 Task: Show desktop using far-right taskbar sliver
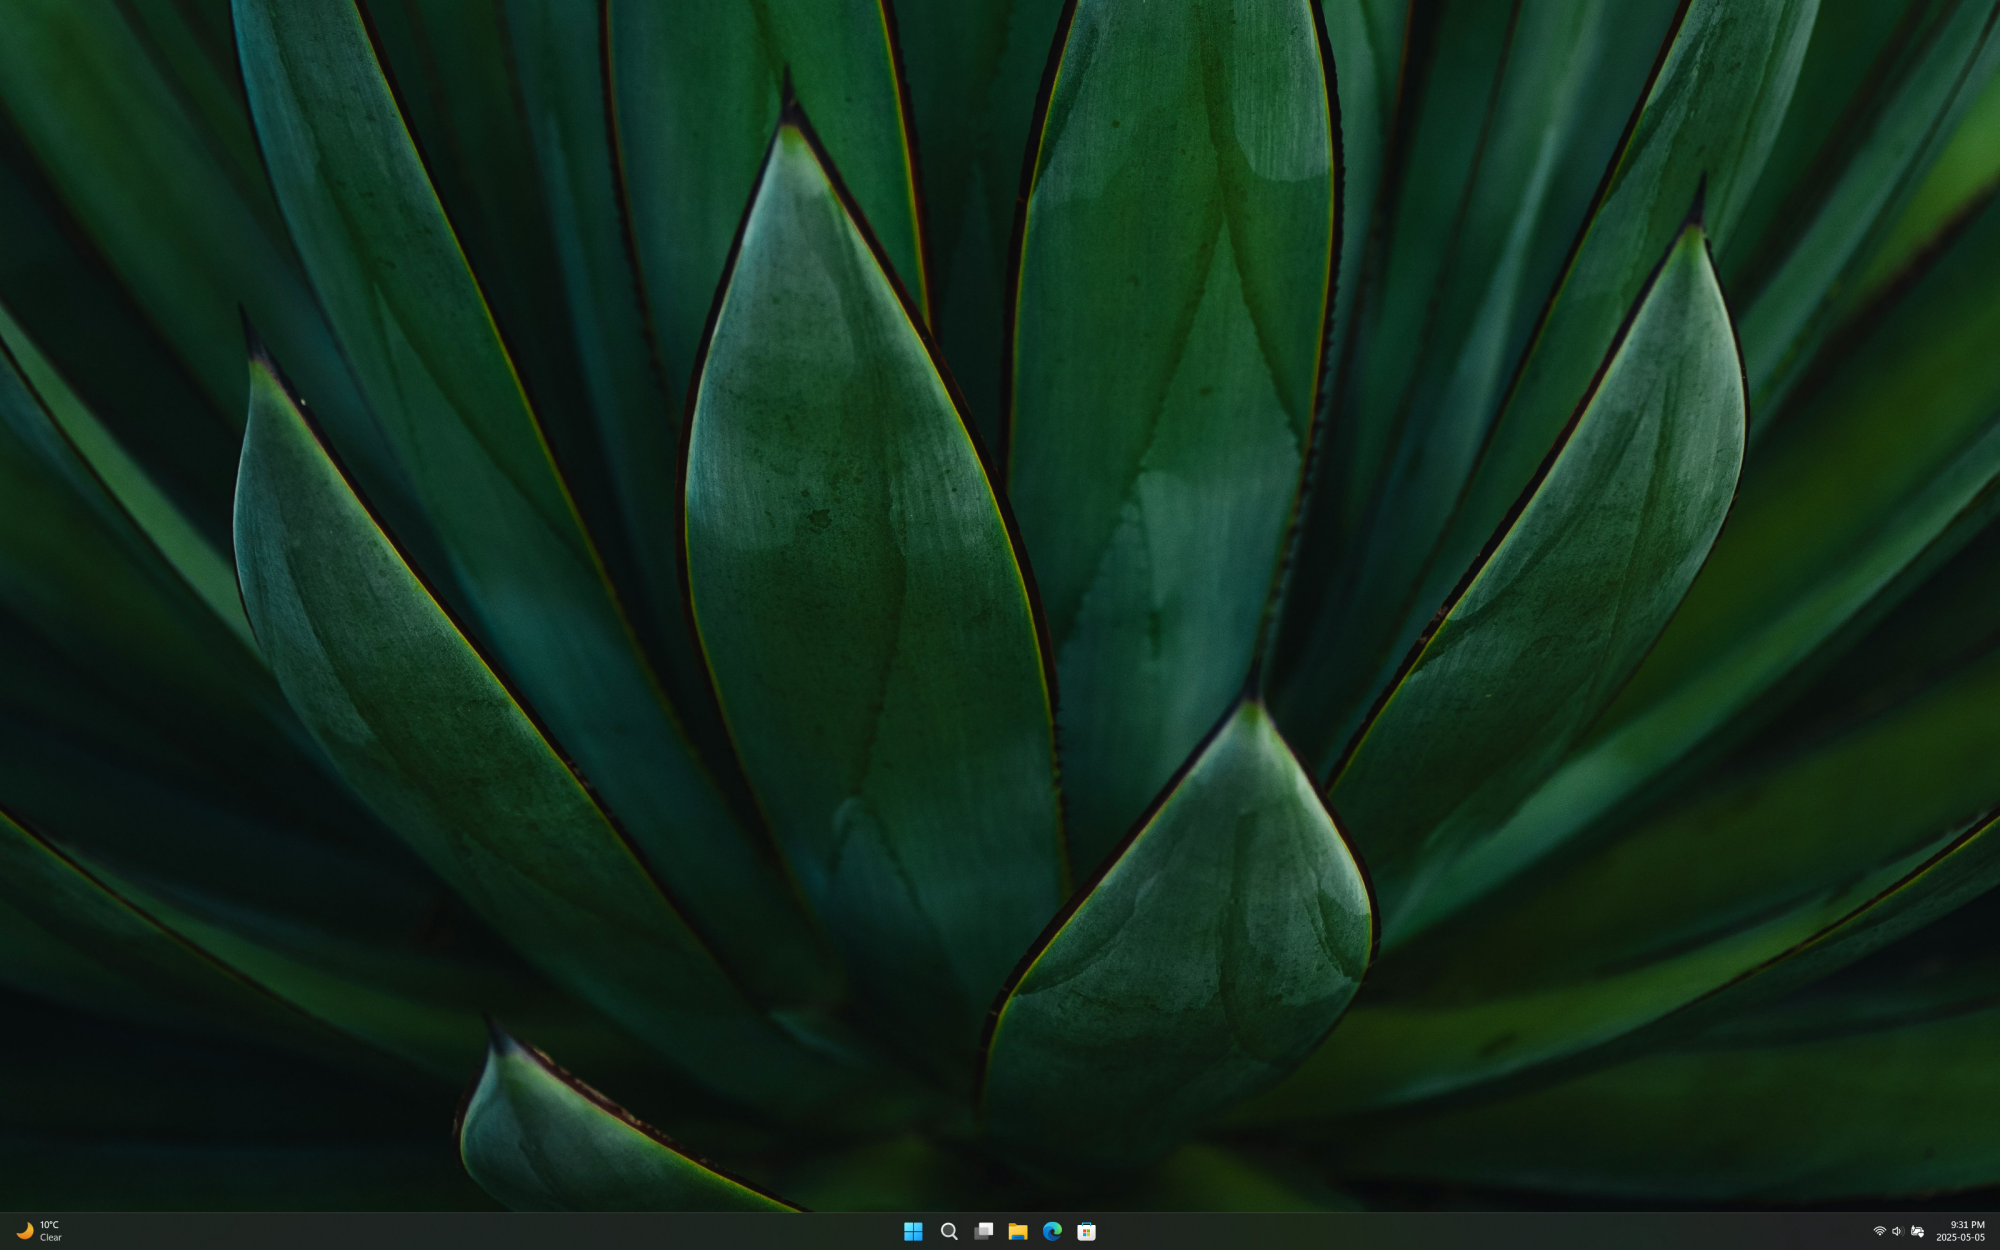click(x=1996, y=1231)
